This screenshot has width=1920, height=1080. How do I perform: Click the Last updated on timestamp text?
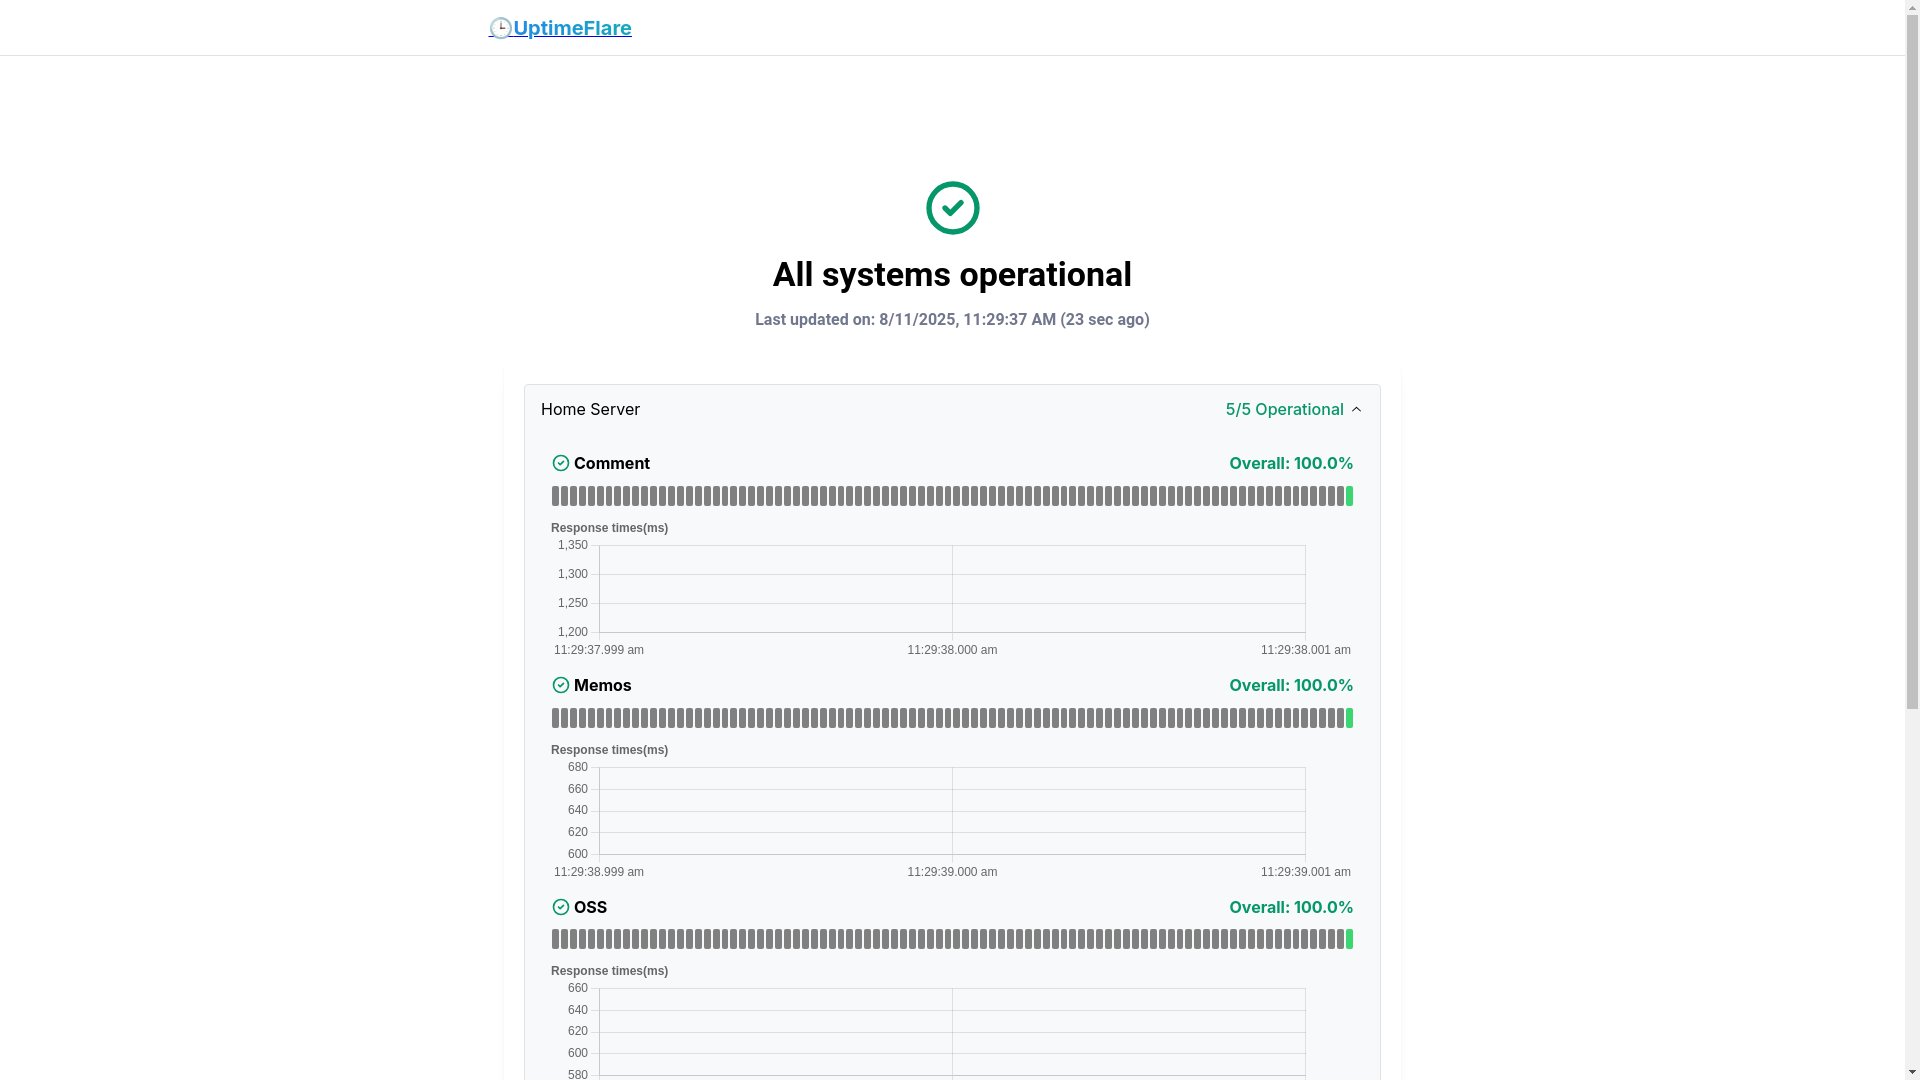[952, 320]
